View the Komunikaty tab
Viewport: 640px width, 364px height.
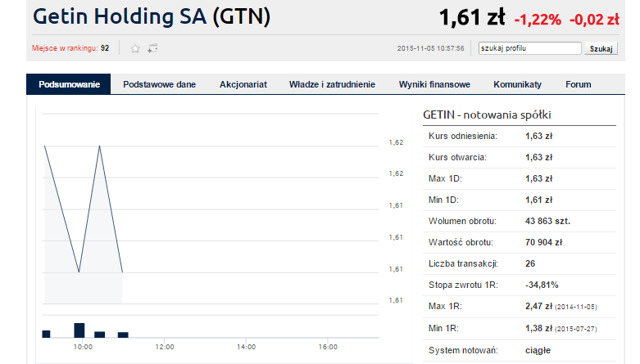pos(517,84)
